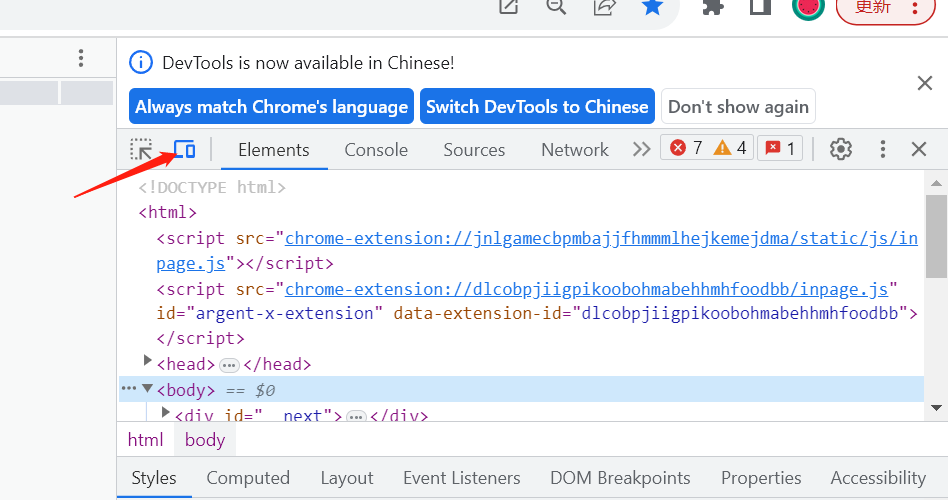Open DevTools three-dot customize menu
Screen dimensions: 948x500
tap(882, 149)
